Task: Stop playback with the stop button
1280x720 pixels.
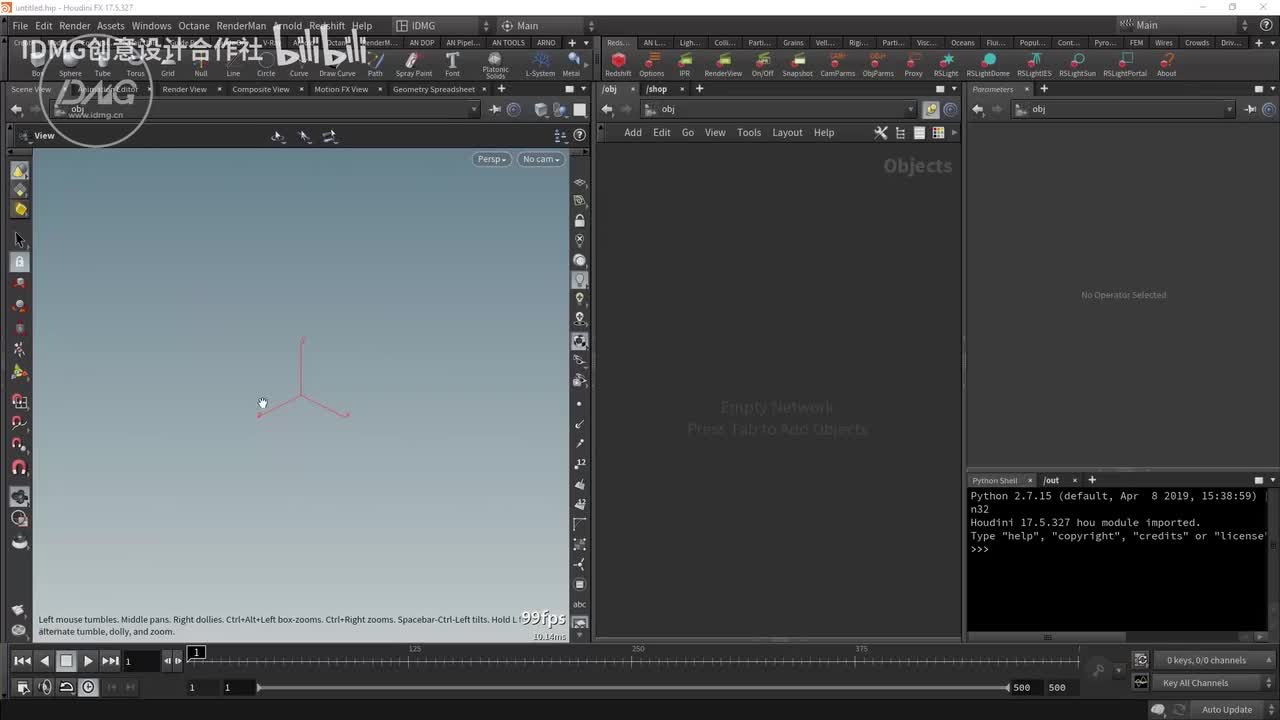Action: (66, 661)
